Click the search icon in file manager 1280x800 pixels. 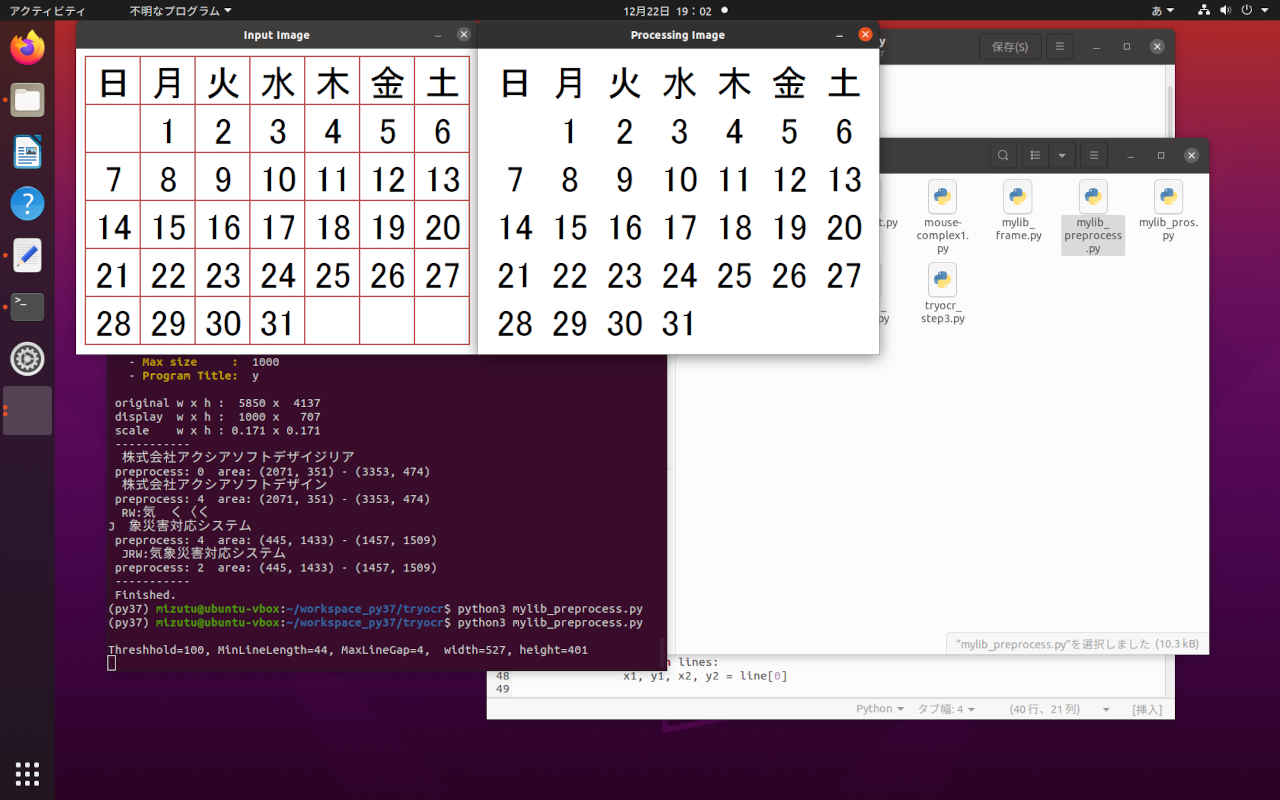[x=1003, y=156]
